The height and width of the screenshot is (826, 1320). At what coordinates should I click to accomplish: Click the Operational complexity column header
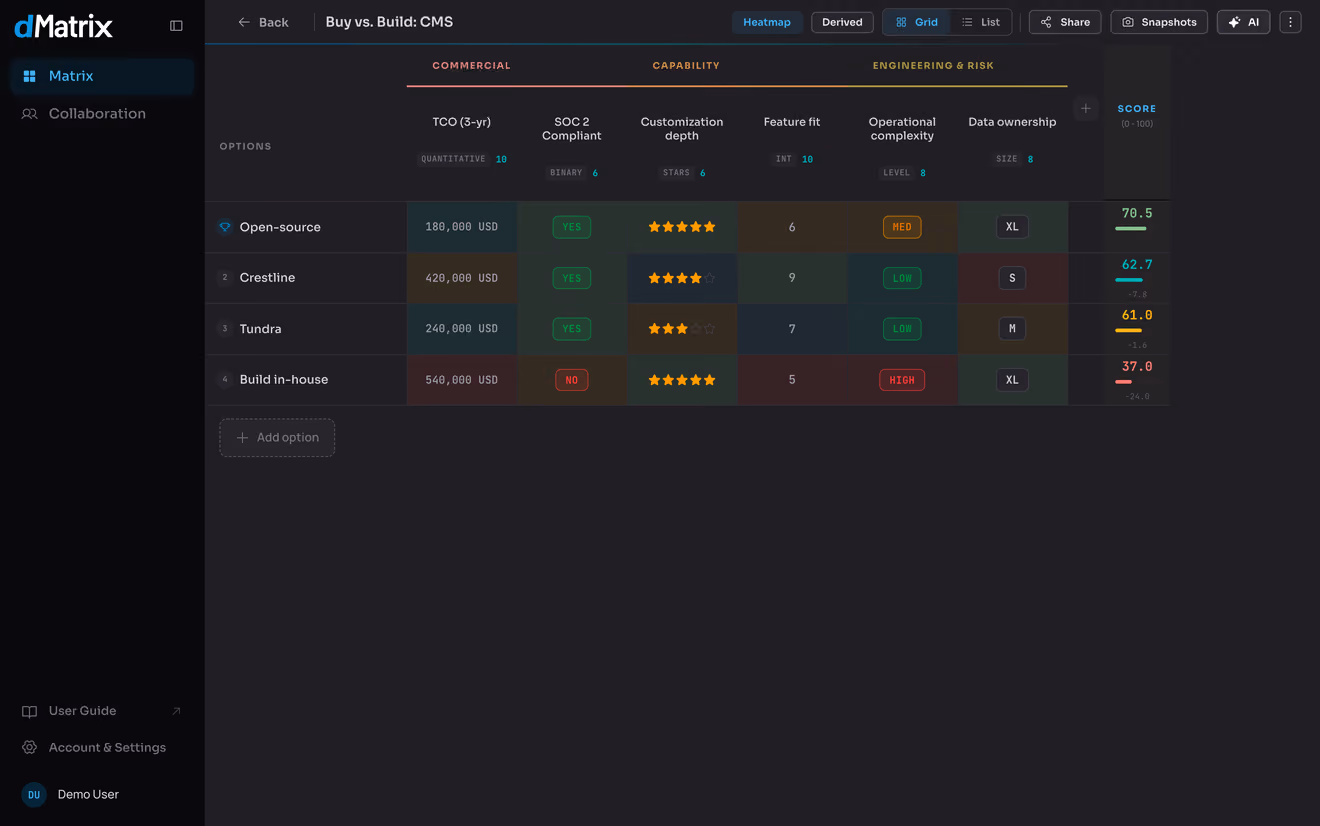[x=902, y=129]
